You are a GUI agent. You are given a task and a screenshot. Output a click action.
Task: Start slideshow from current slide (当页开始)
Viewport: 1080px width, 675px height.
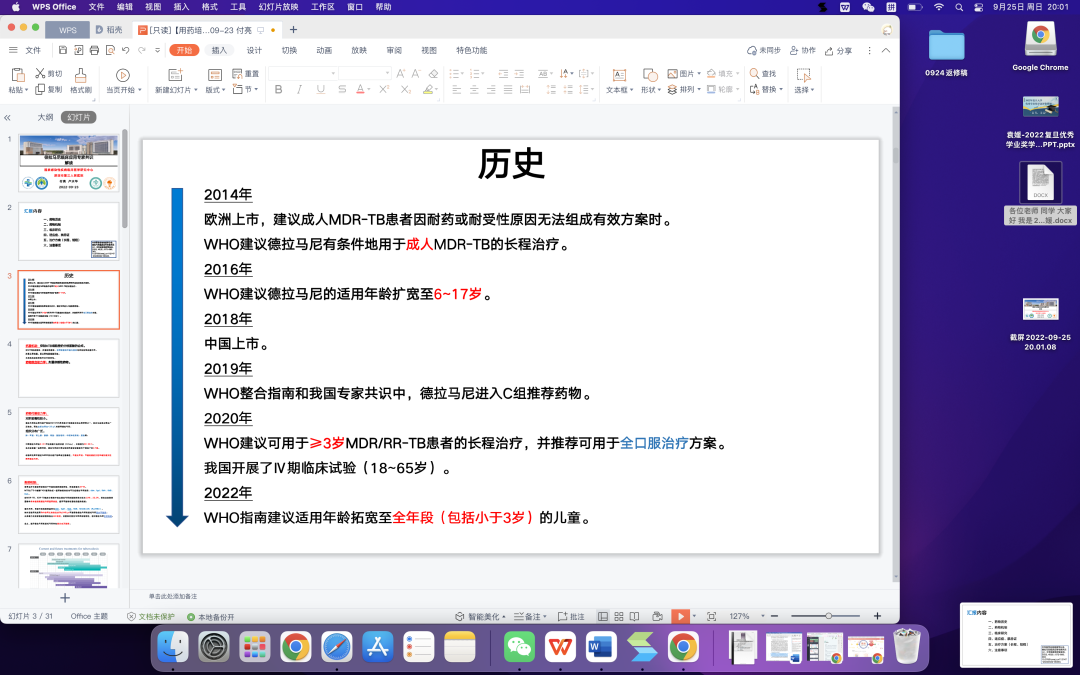[122, 75]
